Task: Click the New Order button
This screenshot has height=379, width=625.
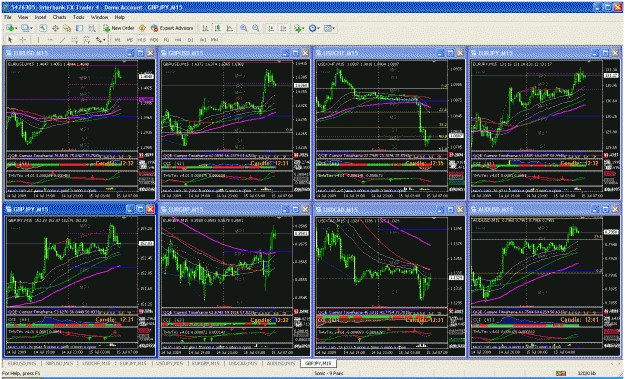Action: click(119, 28)
